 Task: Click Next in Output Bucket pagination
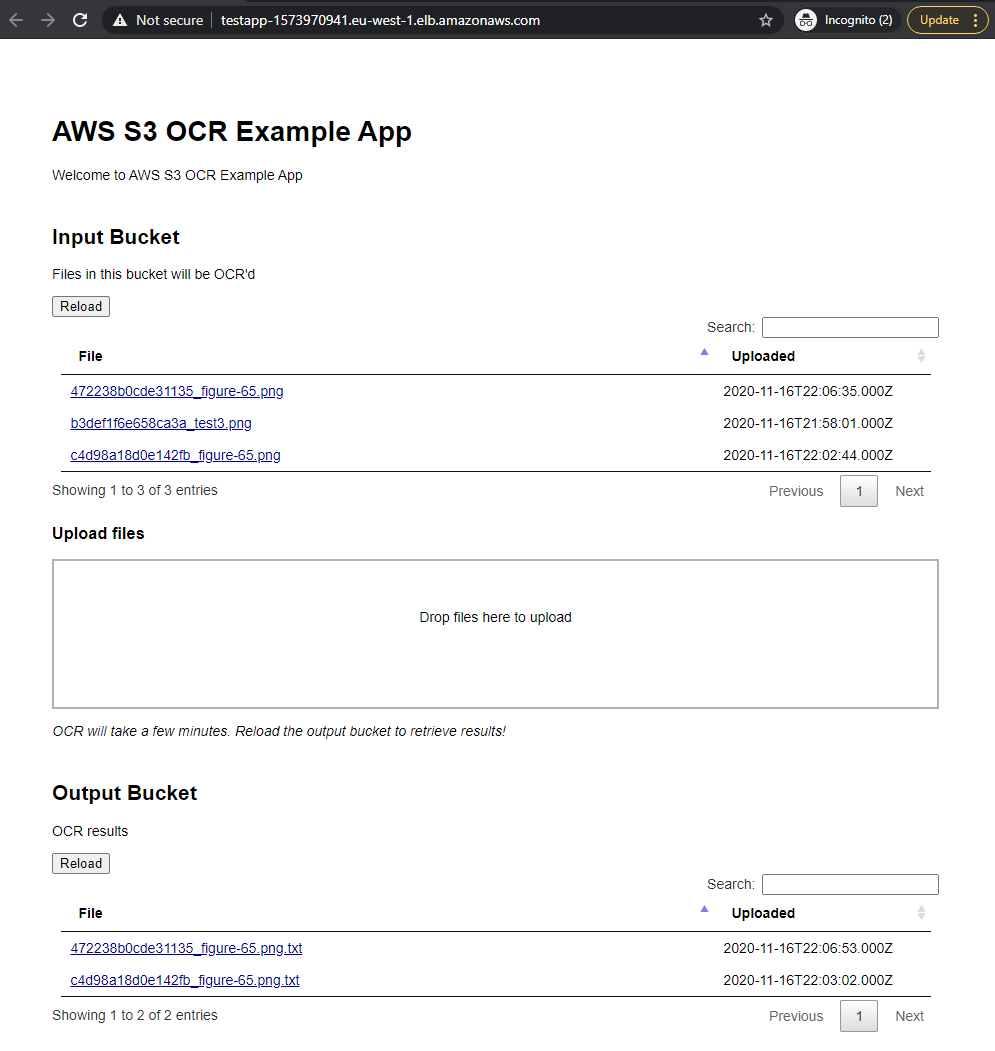pyautogui.click(x=909, y=1015)
